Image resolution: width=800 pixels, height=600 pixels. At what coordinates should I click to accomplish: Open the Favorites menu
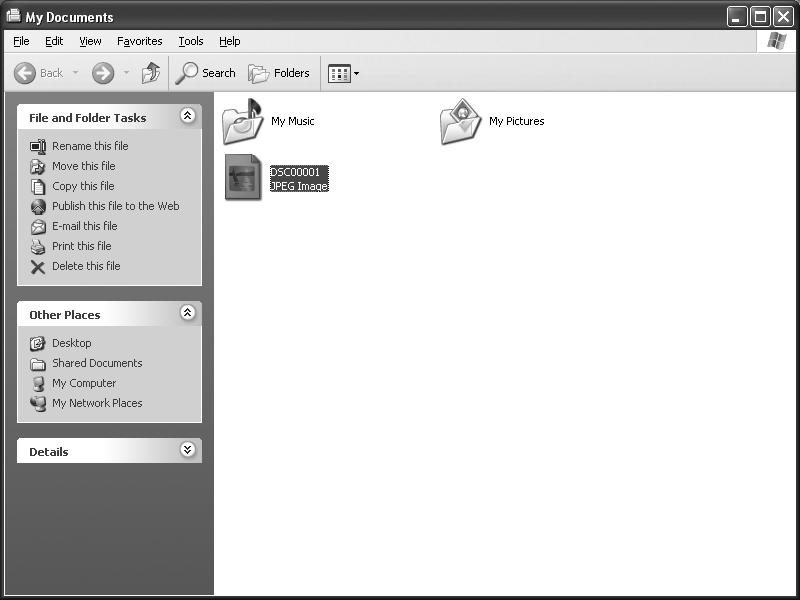click(x=139, y=41)
